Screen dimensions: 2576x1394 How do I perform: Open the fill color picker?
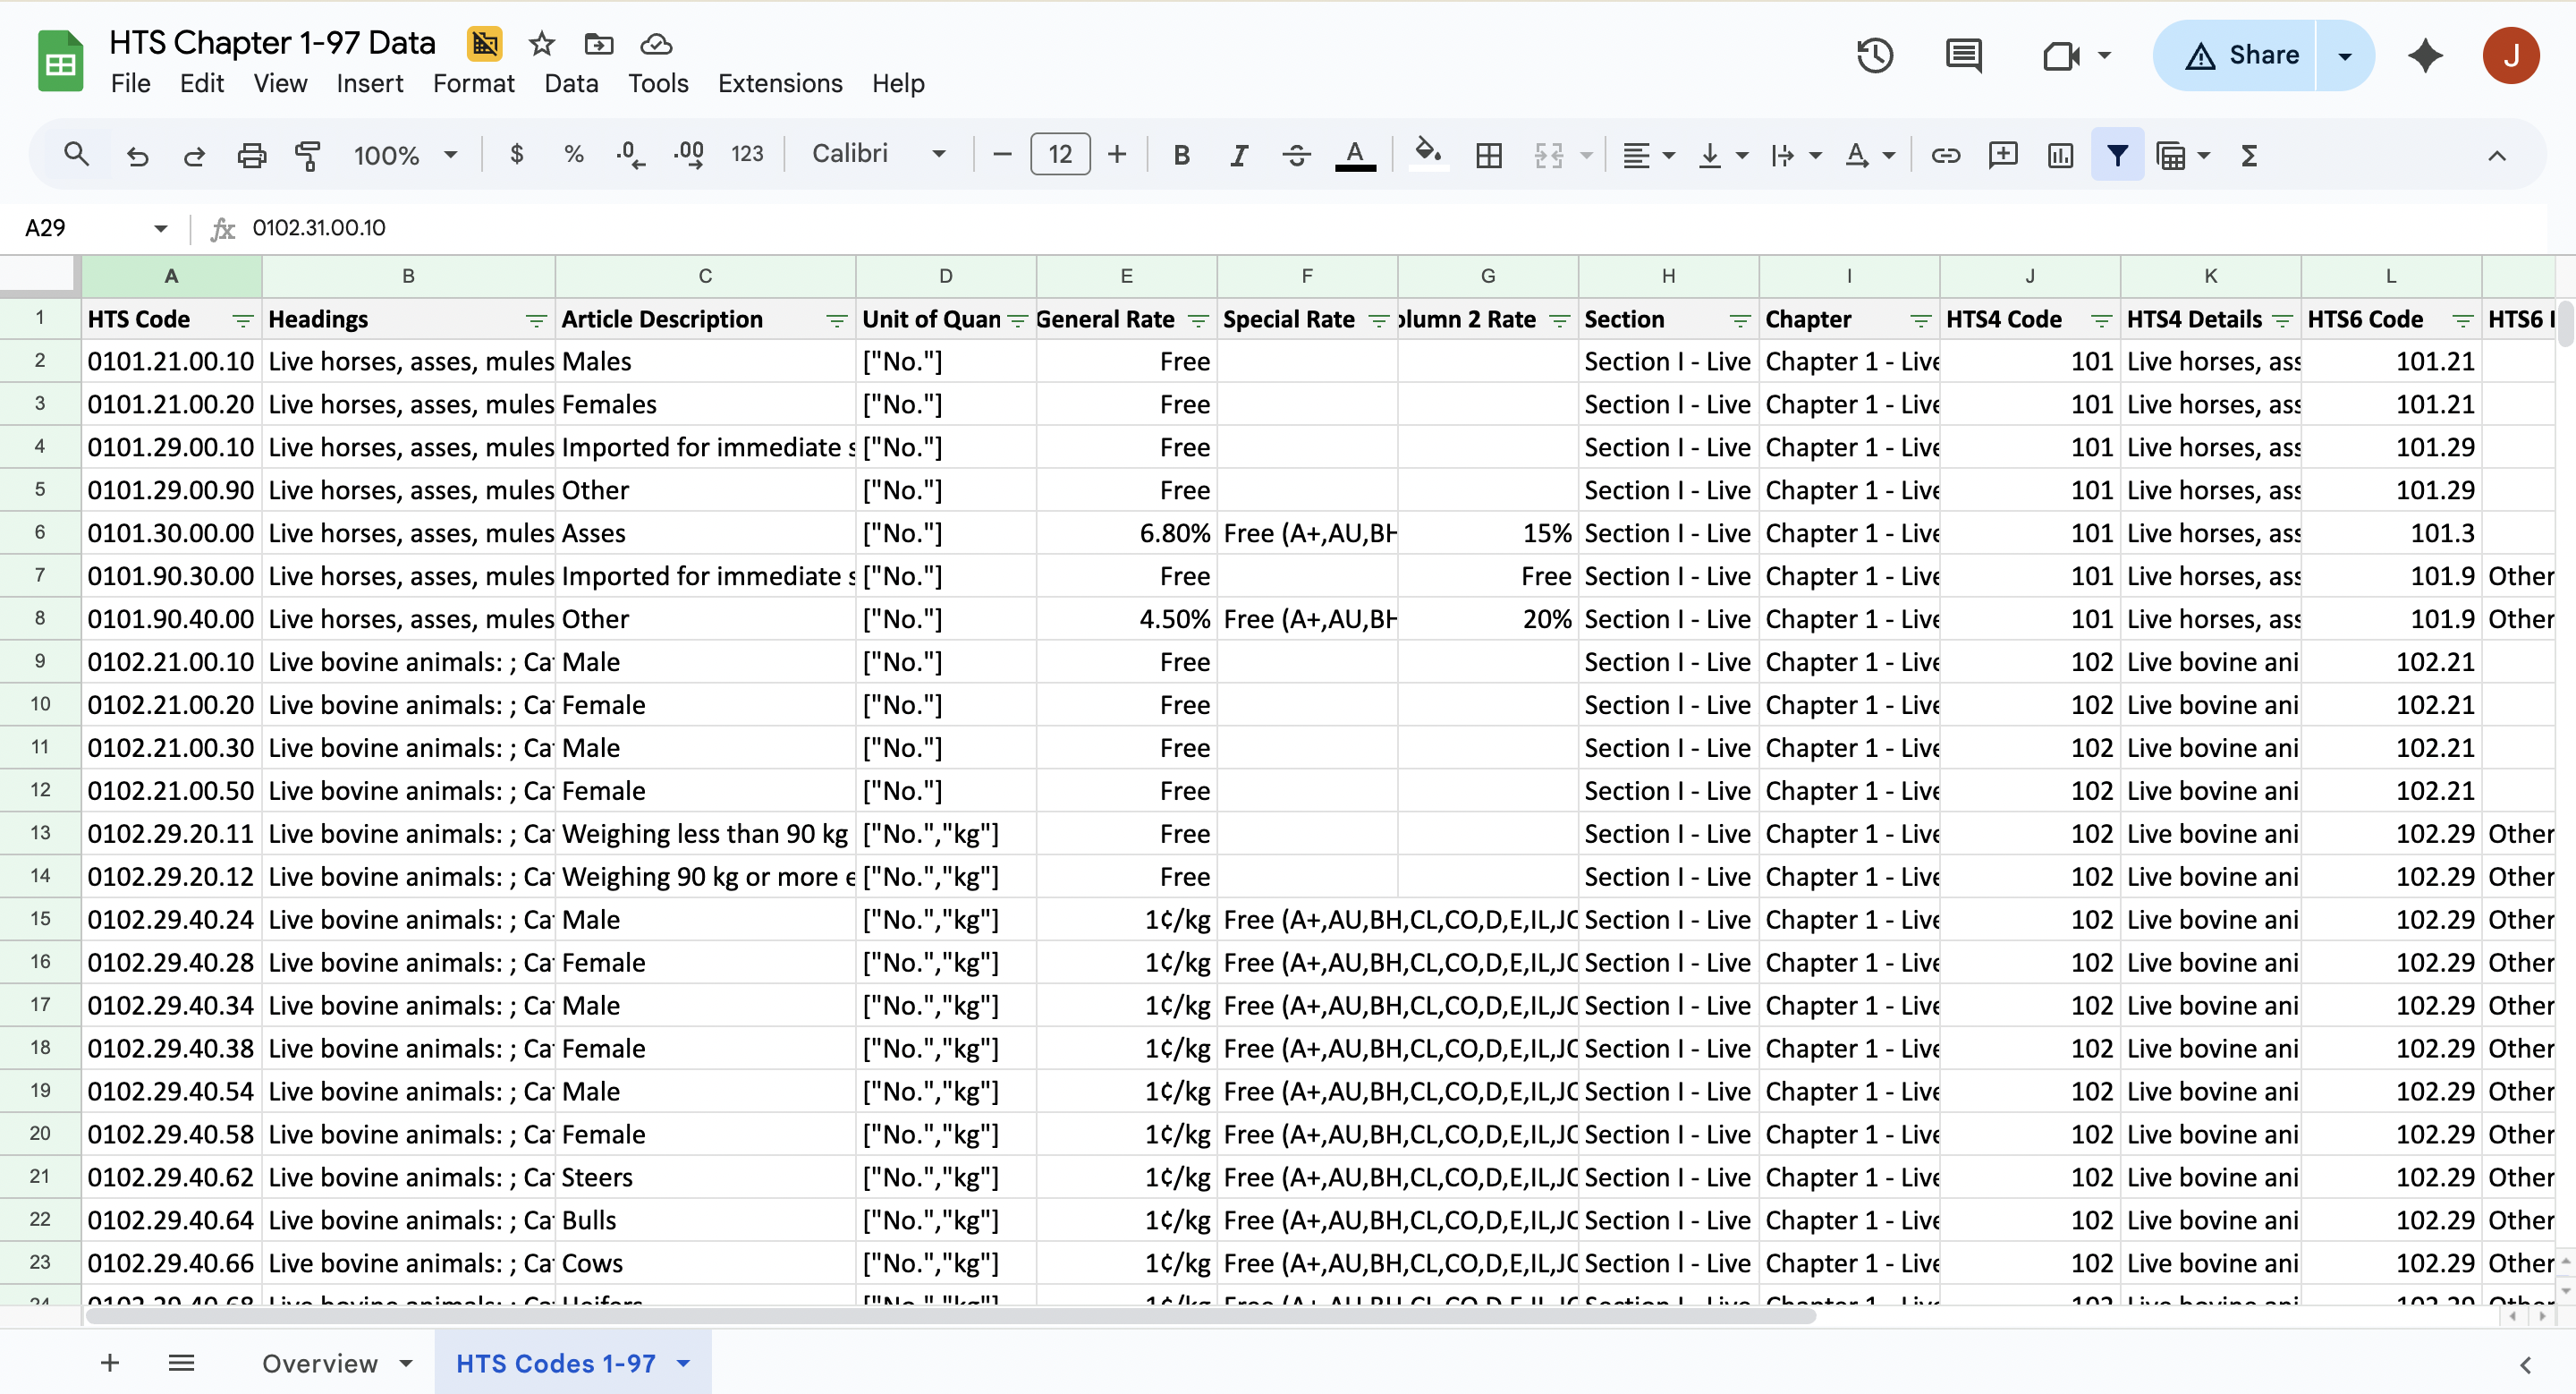[1427, 155]
